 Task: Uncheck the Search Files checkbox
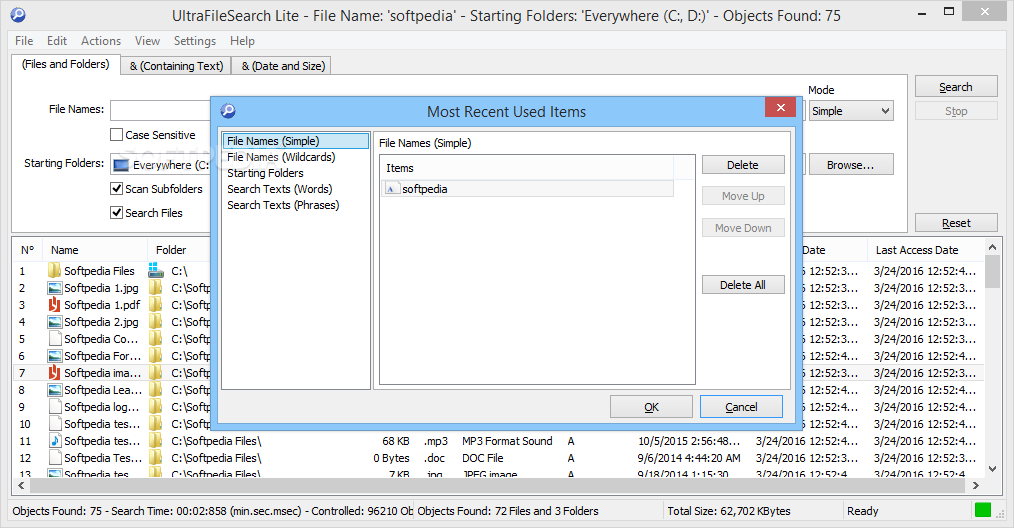tap(116, 212)
